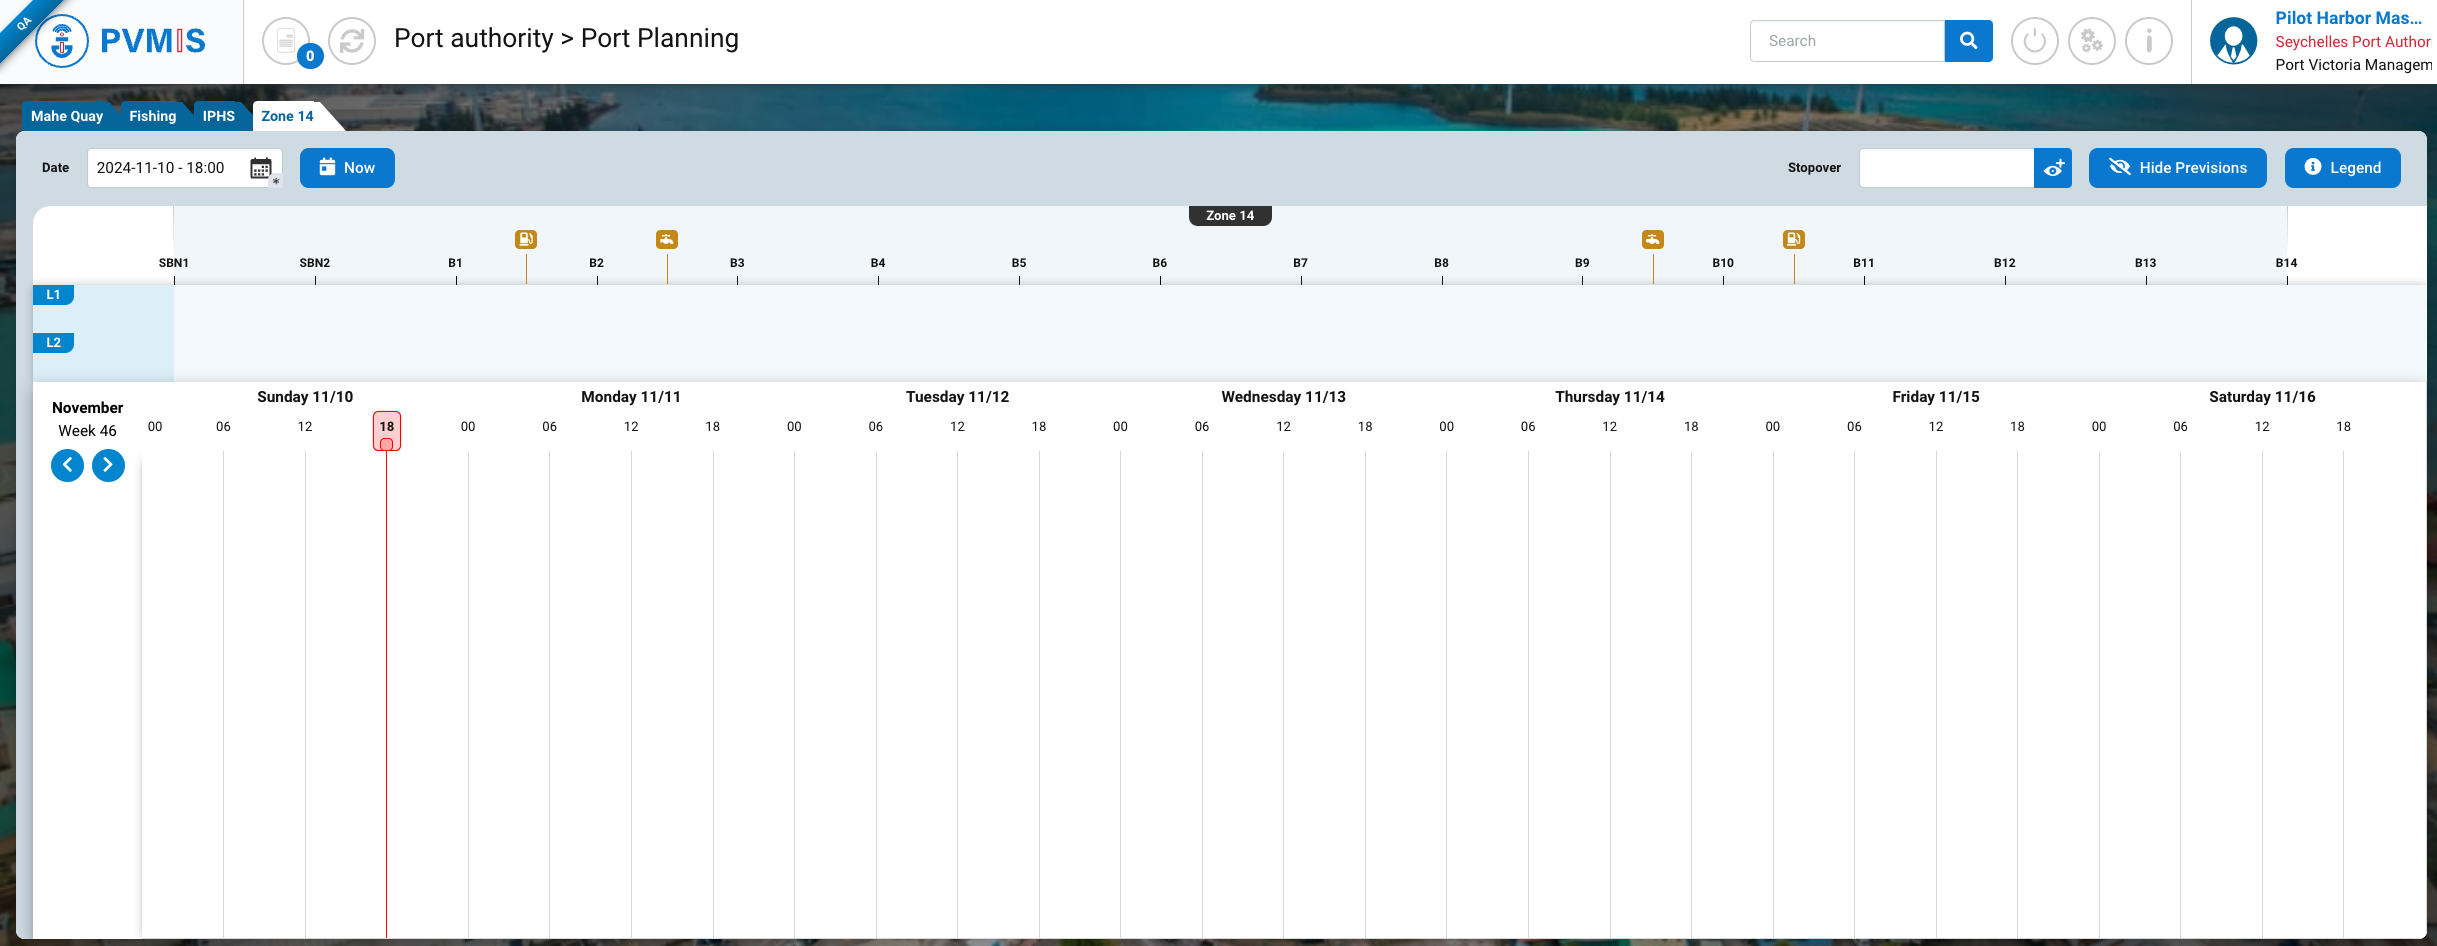The width and height of the screenshot is (2437, 946).
Task: Click the add stopover eye-plus button
Action: pyautogui.click(x=2053, y=168)
